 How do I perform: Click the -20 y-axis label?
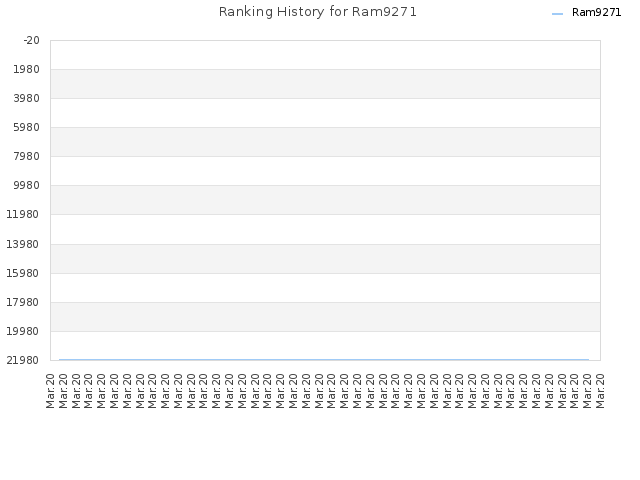[31, 40]
